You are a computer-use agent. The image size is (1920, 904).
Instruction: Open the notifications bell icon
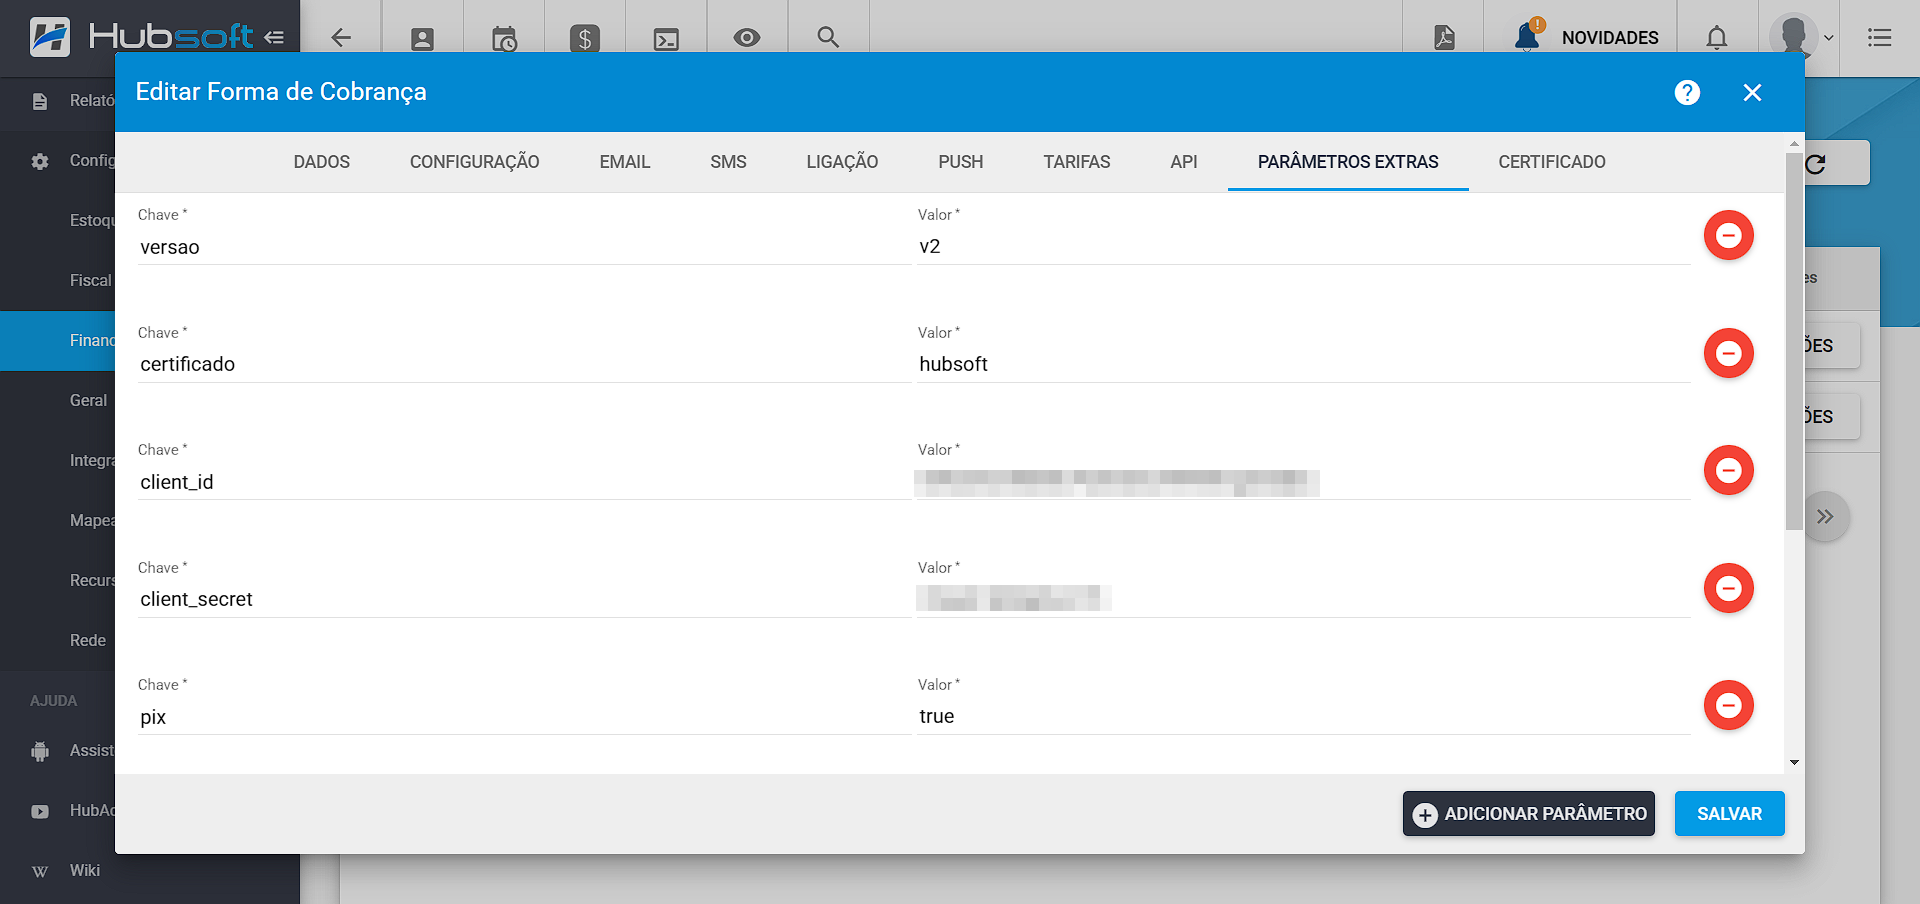(1717, 38)
